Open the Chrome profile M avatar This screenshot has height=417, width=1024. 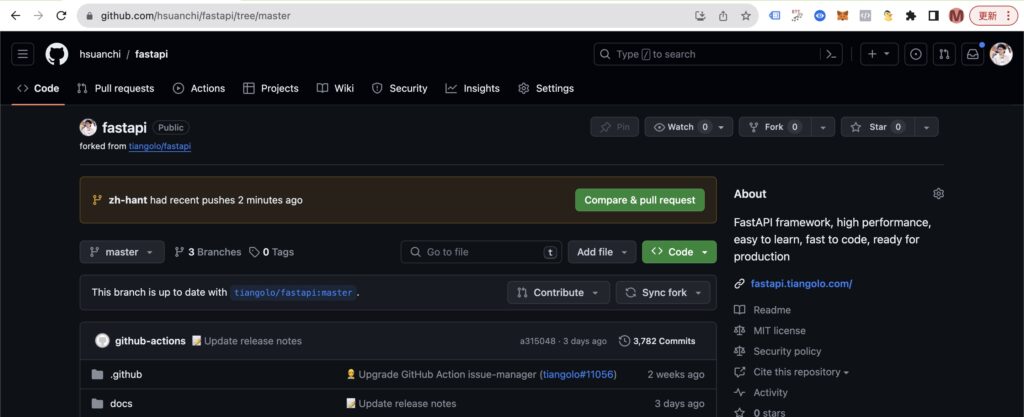click(x=956, y=16)
